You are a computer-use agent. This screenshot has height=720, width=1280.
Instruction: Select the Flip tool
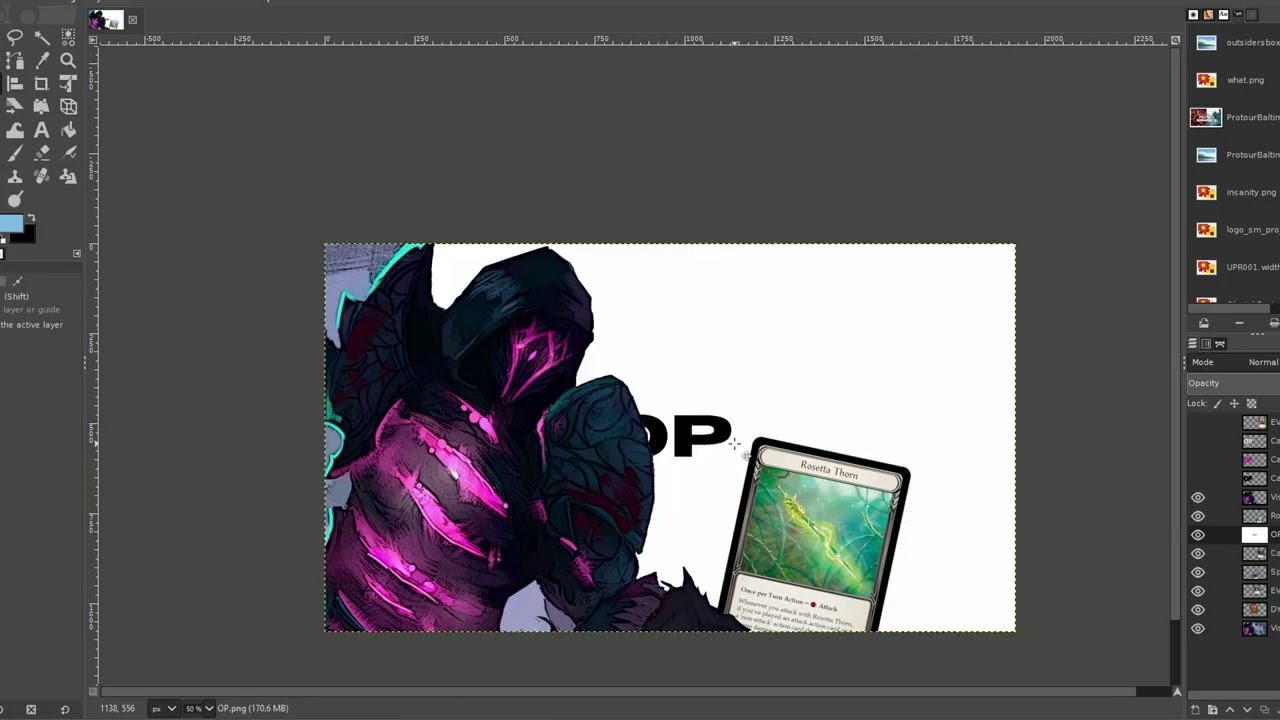pos(15,107)
